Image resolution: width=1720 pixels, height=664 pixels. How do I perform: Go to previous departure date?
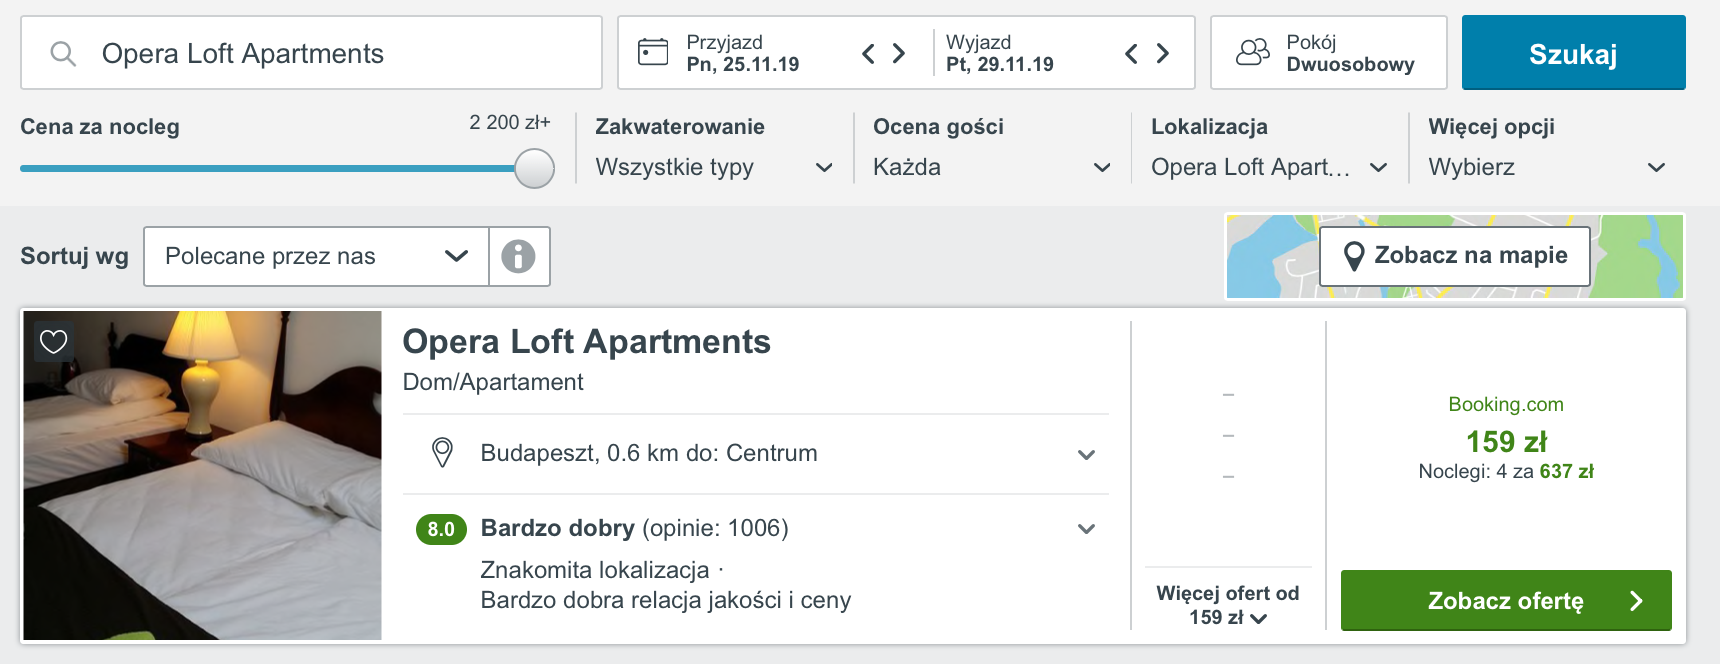tap(1131, 53)
